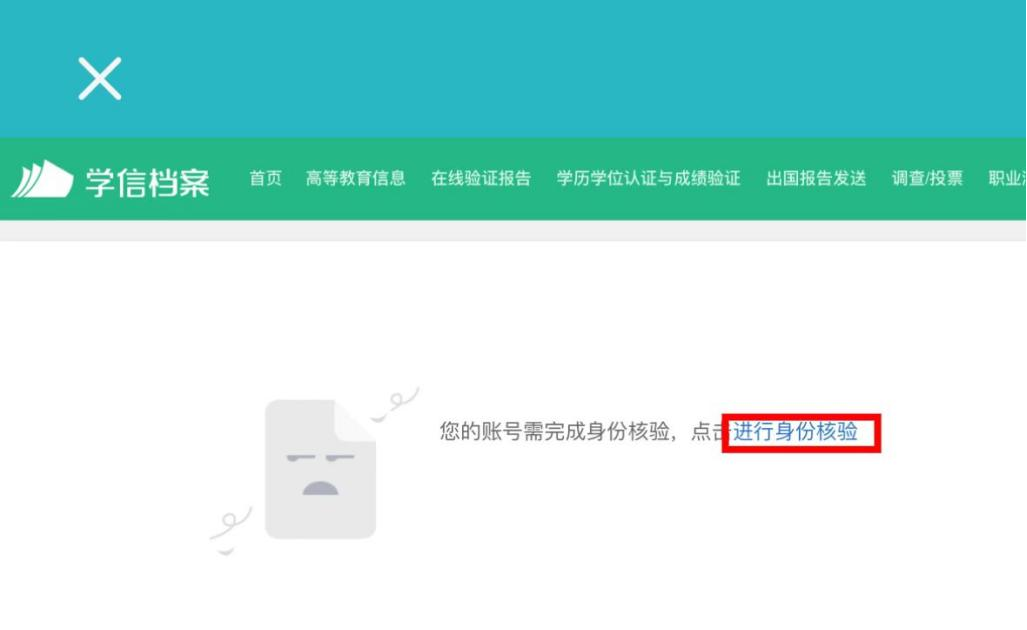Click the 您的账号需完成身份核验 message text
The width and height of the screenshot is (1027, 630).
pos(555,432)
